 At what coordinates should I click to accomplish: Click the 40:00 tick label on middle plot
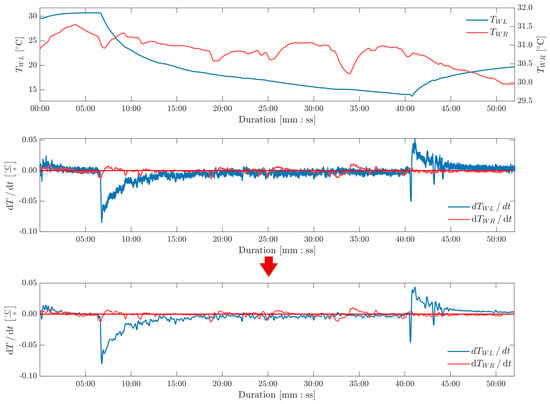point(405,240)
